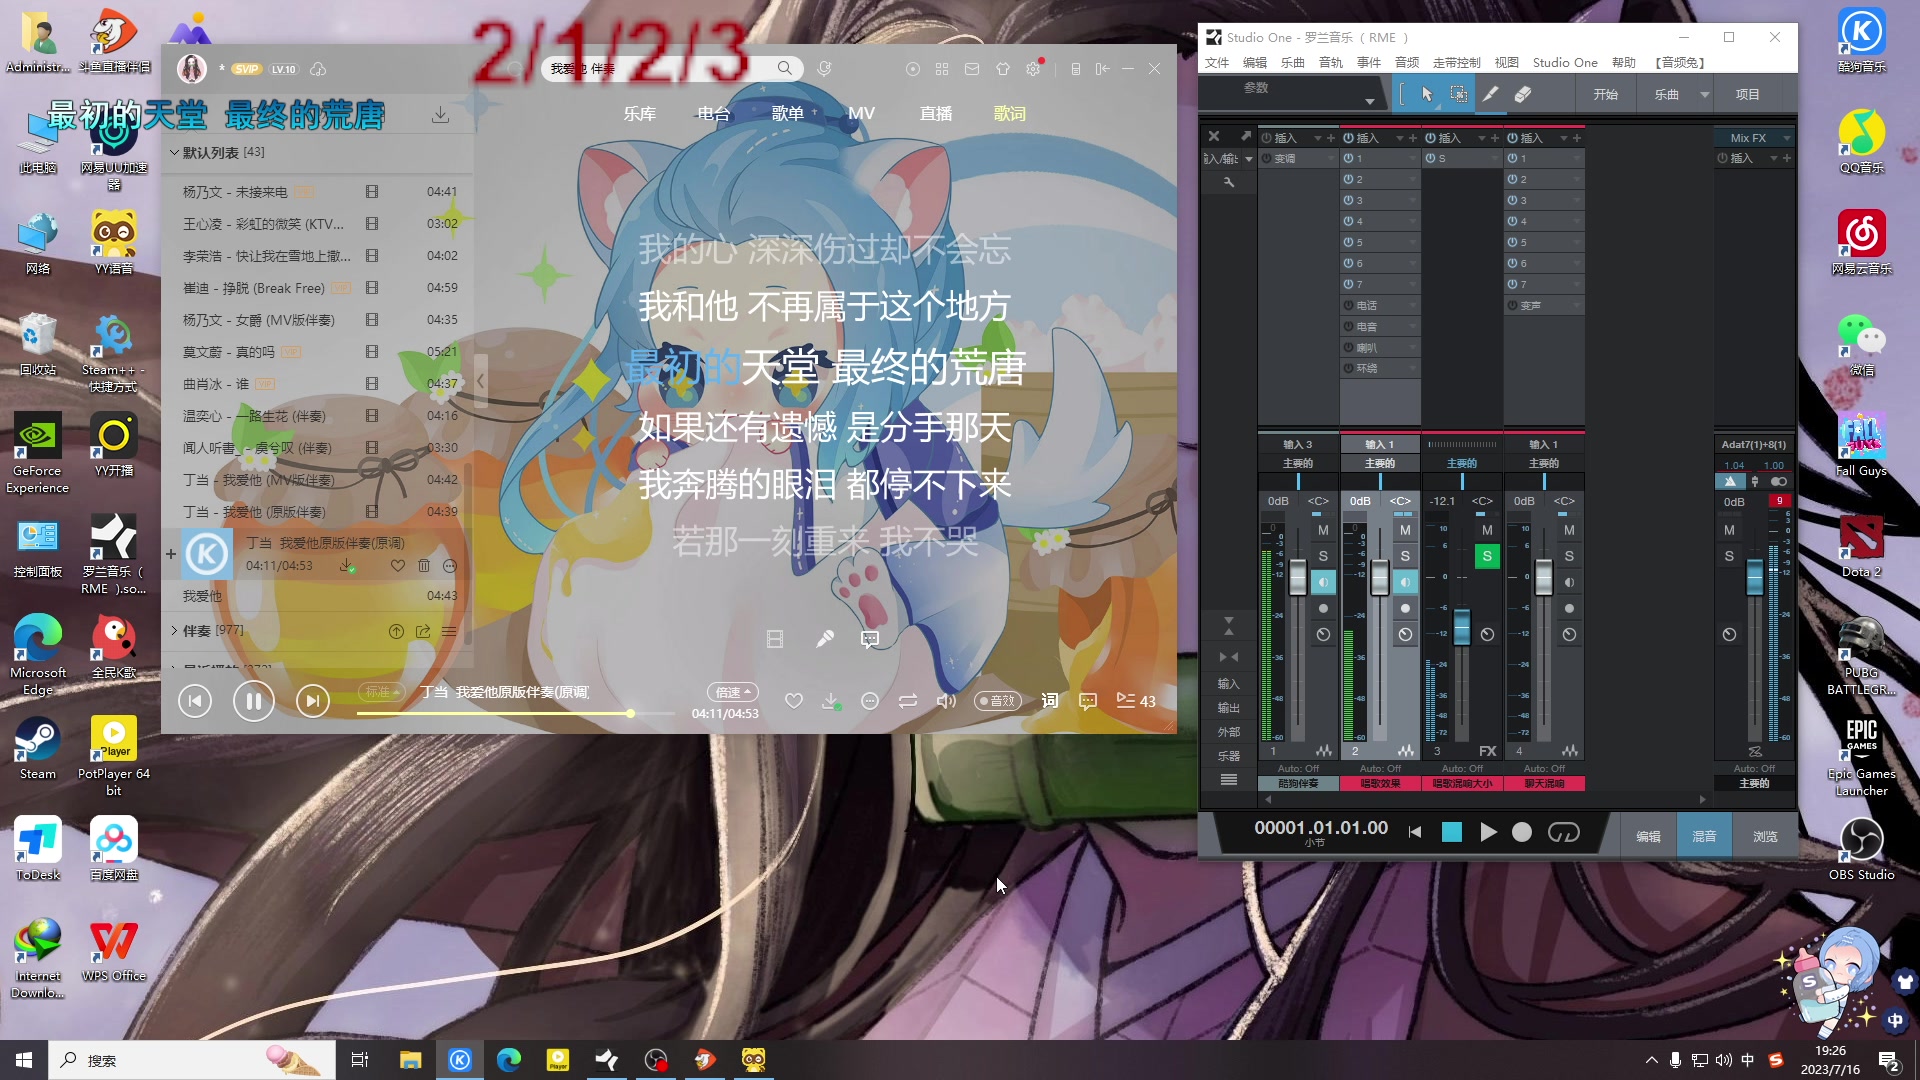This screenshot has height=1080, width=1920.
Task: Solo the 唱歌效果 channel
Action: click(1405, 556)
